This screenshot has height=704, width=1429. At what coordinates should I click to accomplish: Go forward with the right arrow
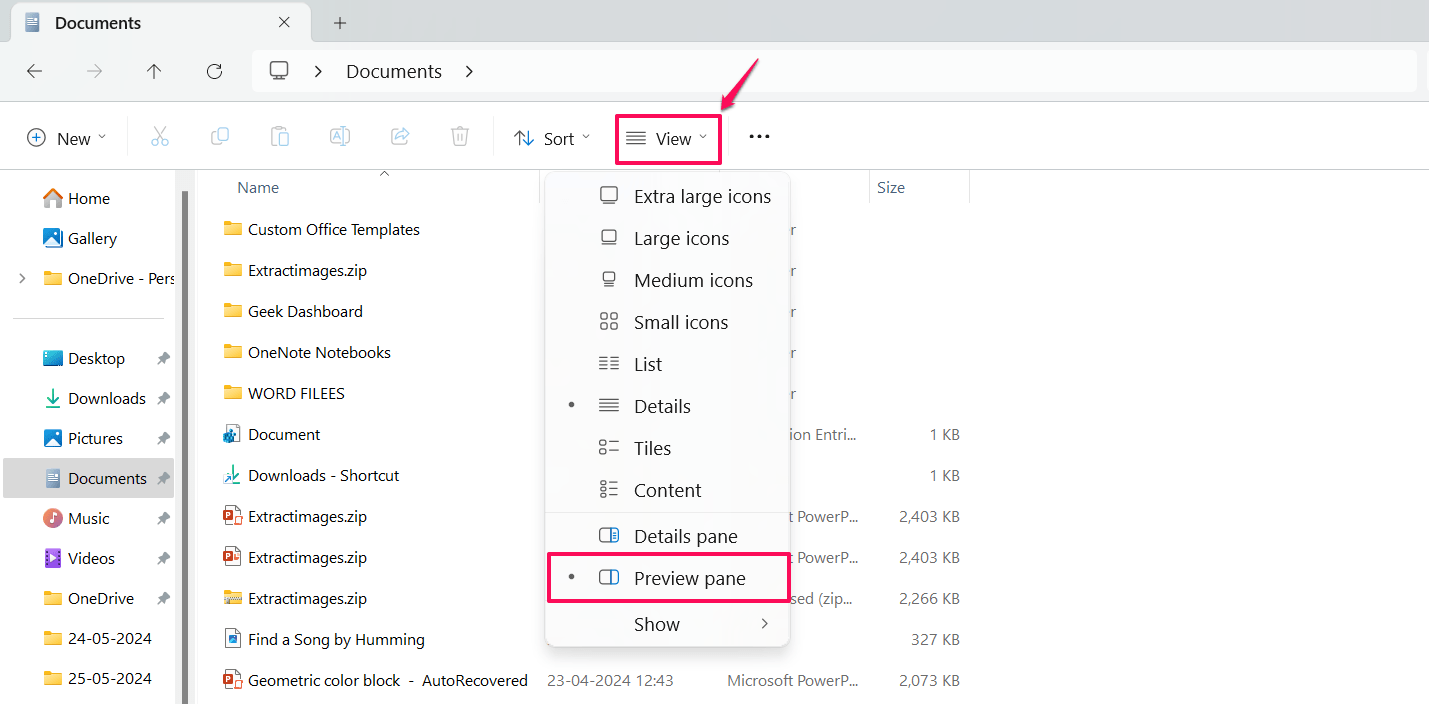(94, 71)
